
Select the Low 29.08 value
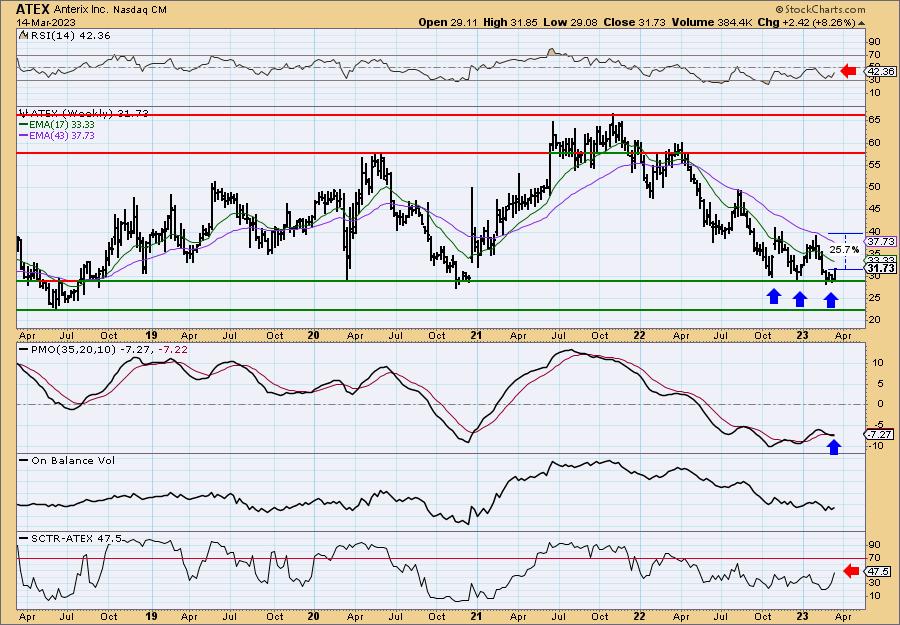[x=572, y=22]
